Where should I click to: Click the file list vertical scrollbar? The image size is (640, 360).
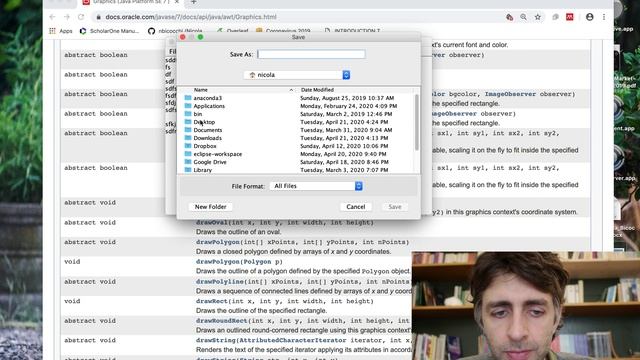click(x=416, y=122)
